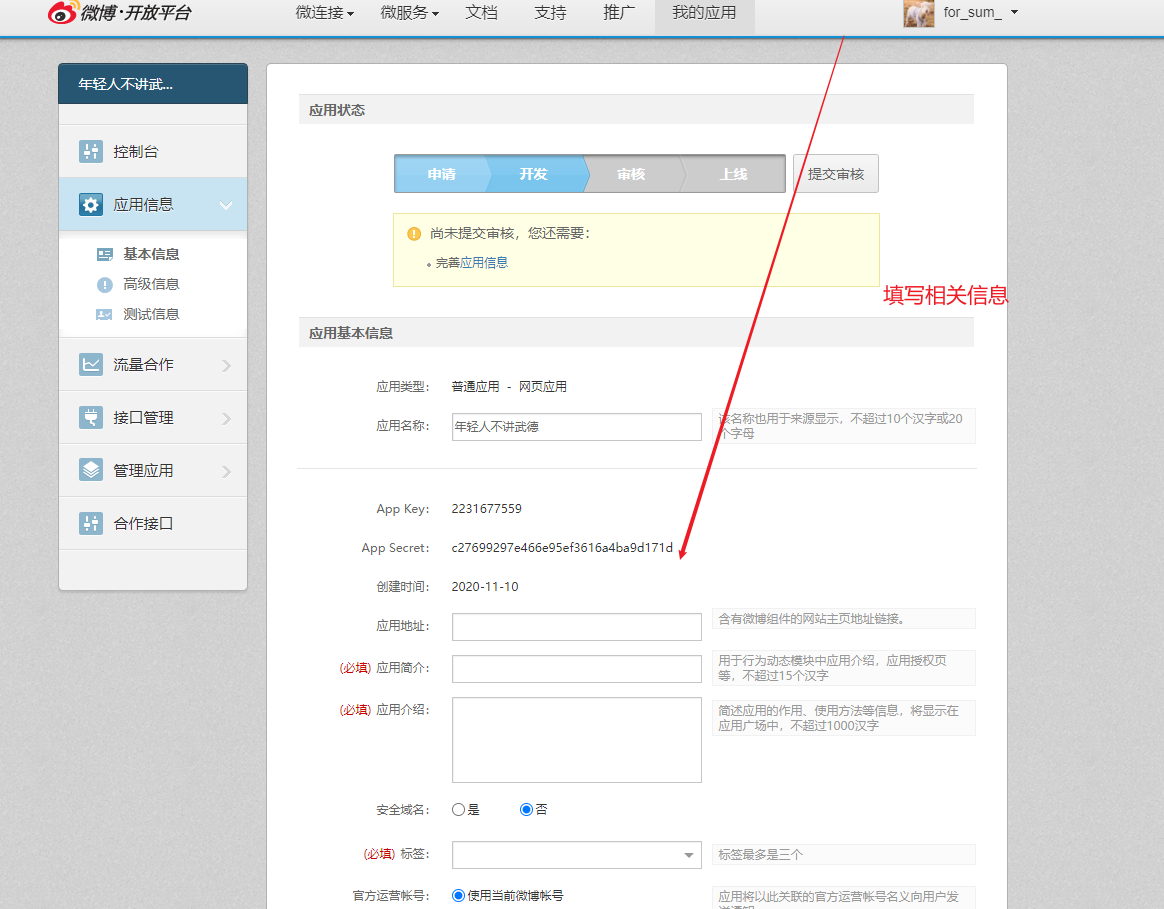This screenshot has width=1164, height=909.
Task: Click 高级信息 exclamation icon
Action: point(105,284)
